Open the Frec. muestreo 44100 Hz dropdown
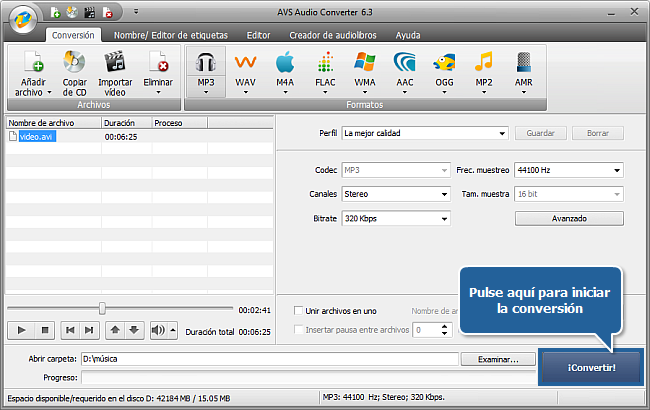650x410 pixels. click(568, 170)
